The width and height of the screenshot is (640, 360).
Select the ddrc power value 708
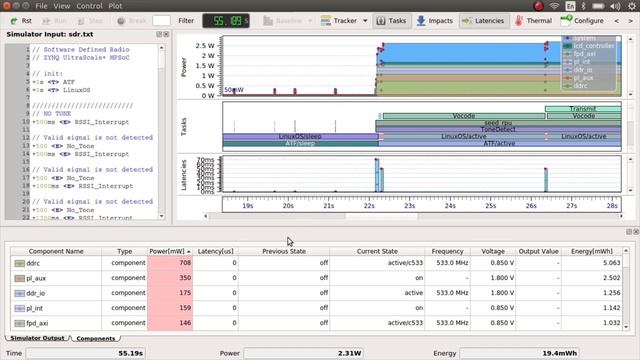pyautogui.click(x=170, y=263)
